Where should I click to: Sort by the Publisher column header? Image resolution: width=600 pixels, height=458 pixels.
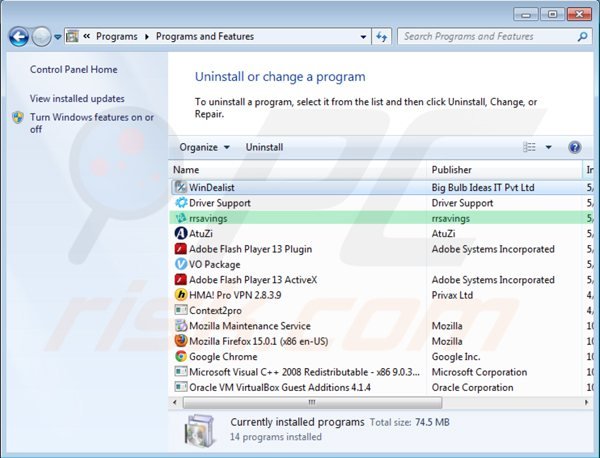click(504, 170)
